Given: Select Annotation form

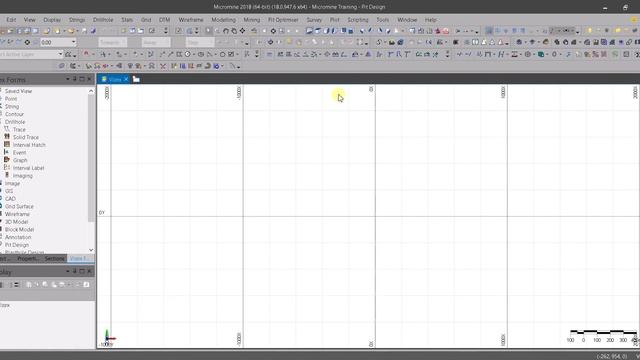Looking at the screenshot, I should tap(18, 237).
